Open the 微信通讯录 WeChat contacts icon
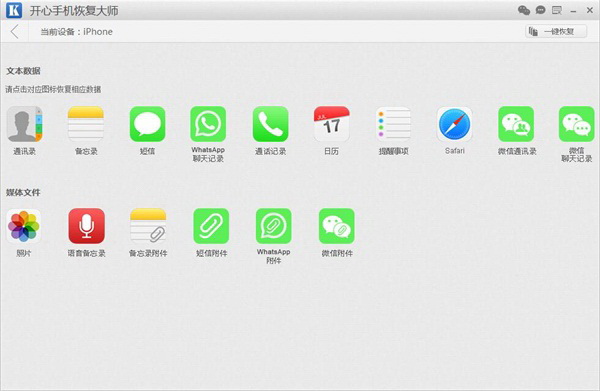Image resolution: width=600 pixels, height=391 pixels. tap(516, 124)
